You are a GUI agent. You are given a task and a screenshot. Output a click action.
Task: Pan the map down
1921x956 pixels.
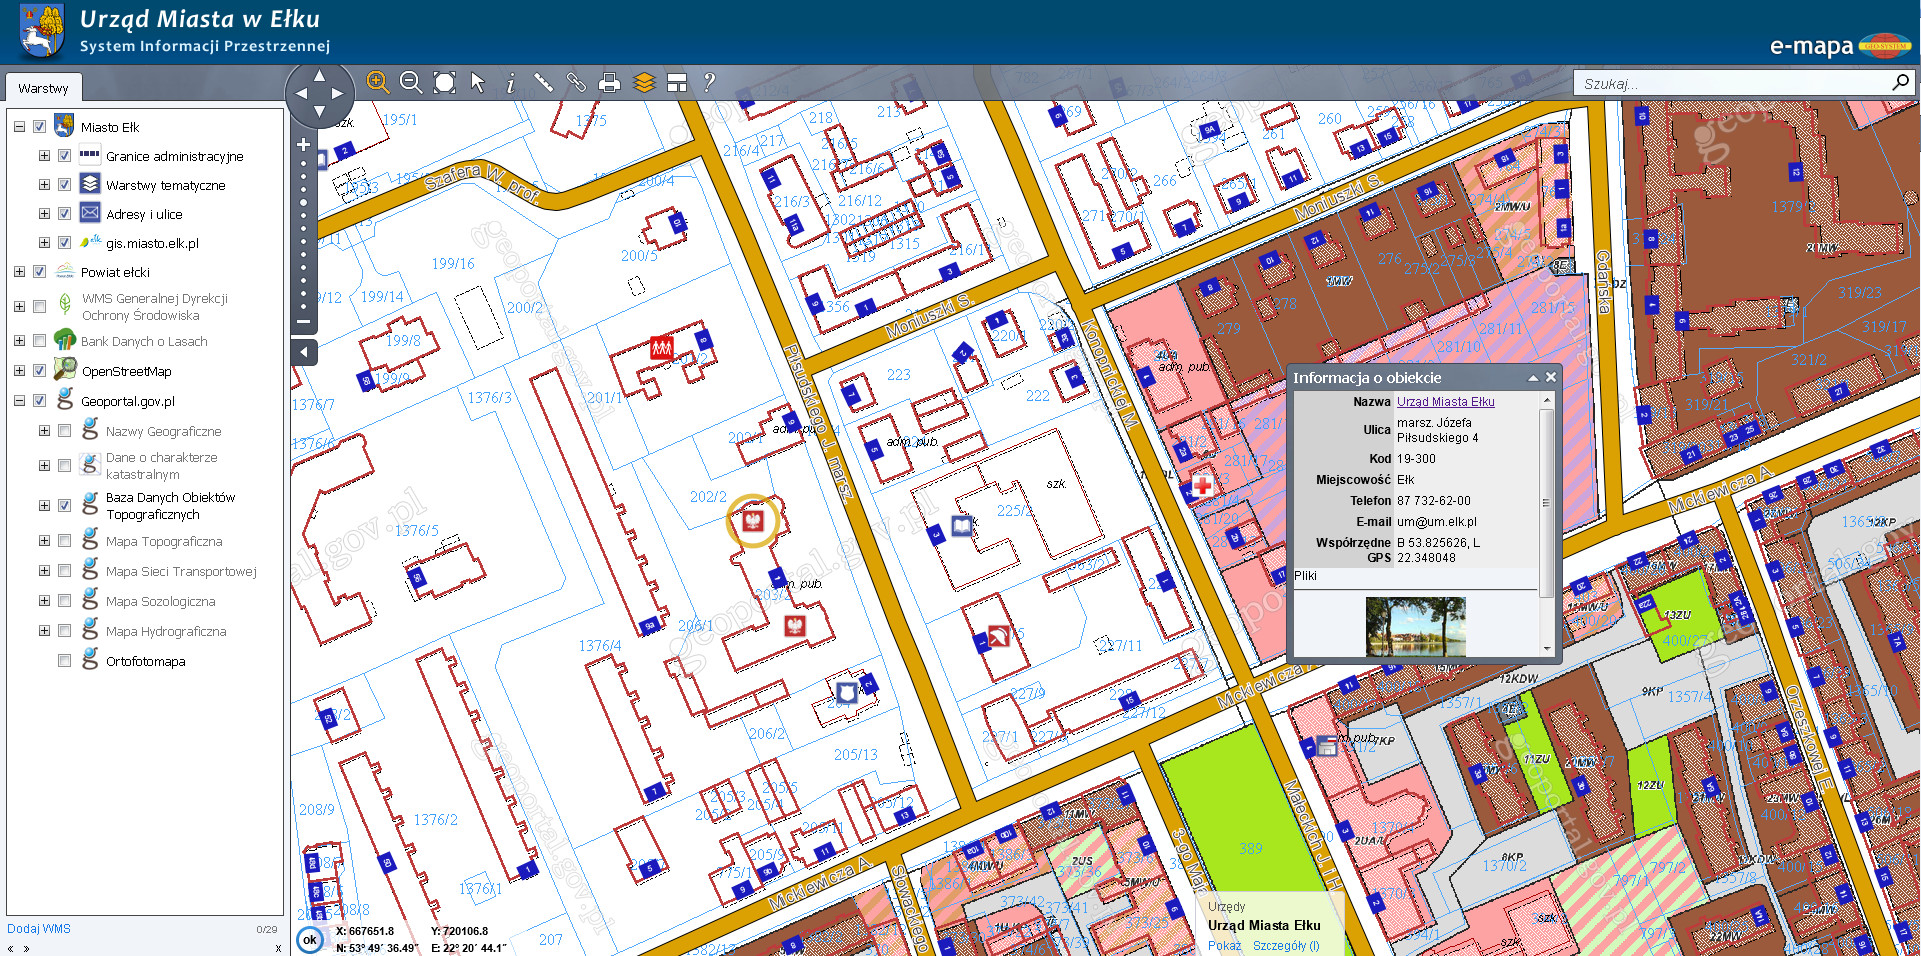point(319,111)
